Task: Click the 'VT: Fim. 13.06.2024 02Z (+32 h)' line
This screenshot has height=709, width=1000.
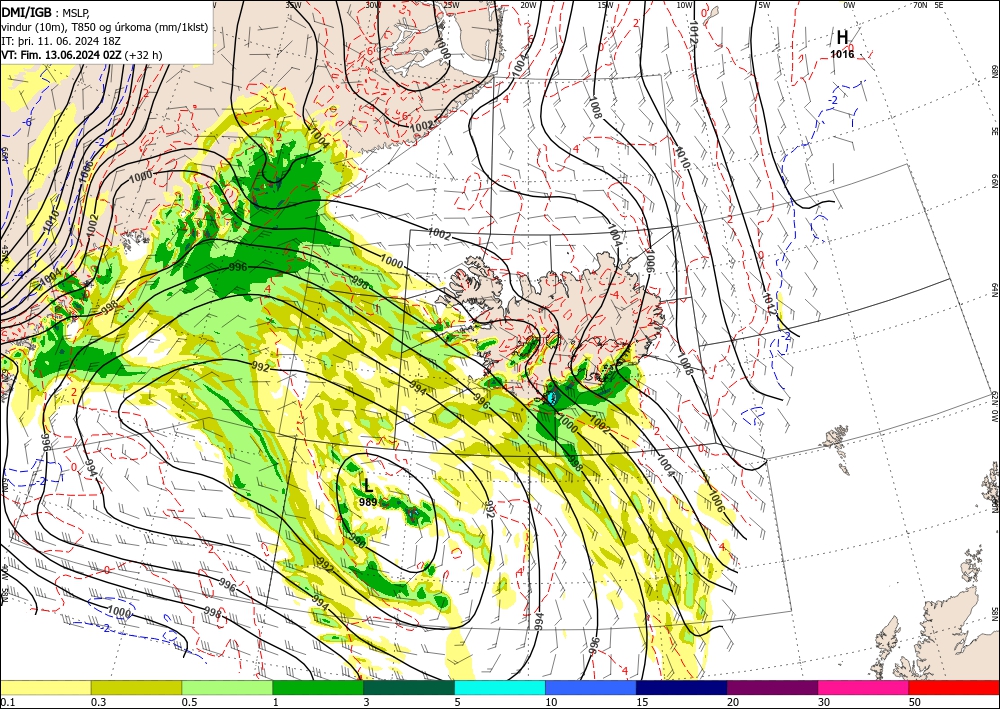Action: (82, 55)
